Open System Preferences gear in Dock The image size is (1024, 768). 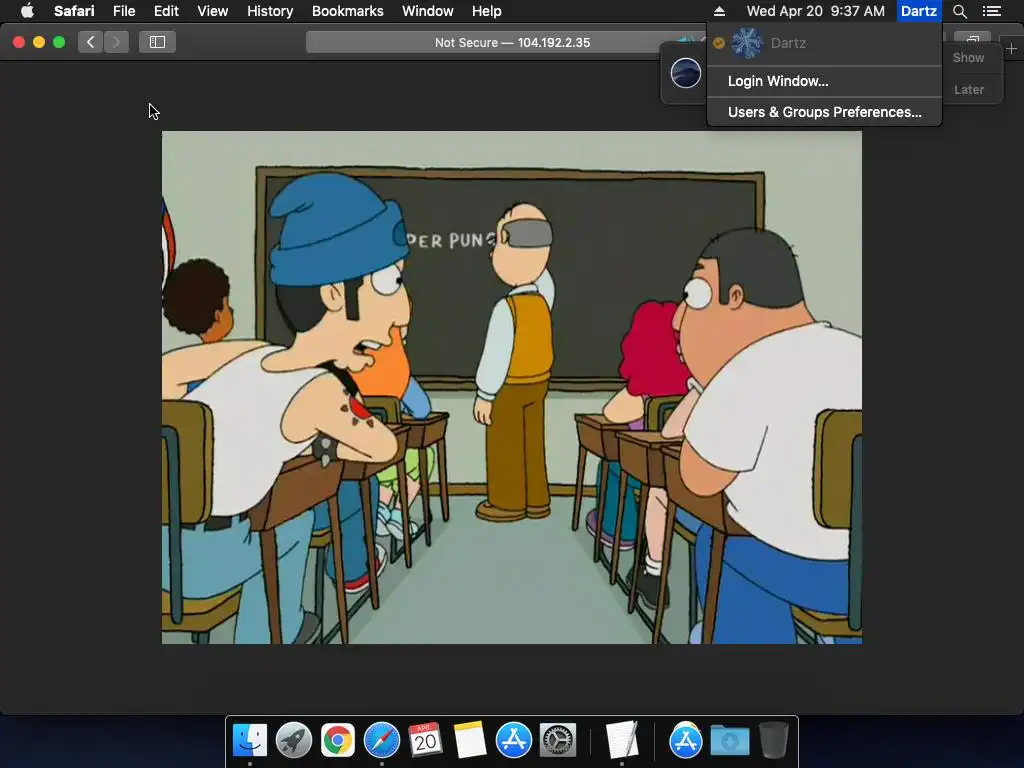point(557,740)
